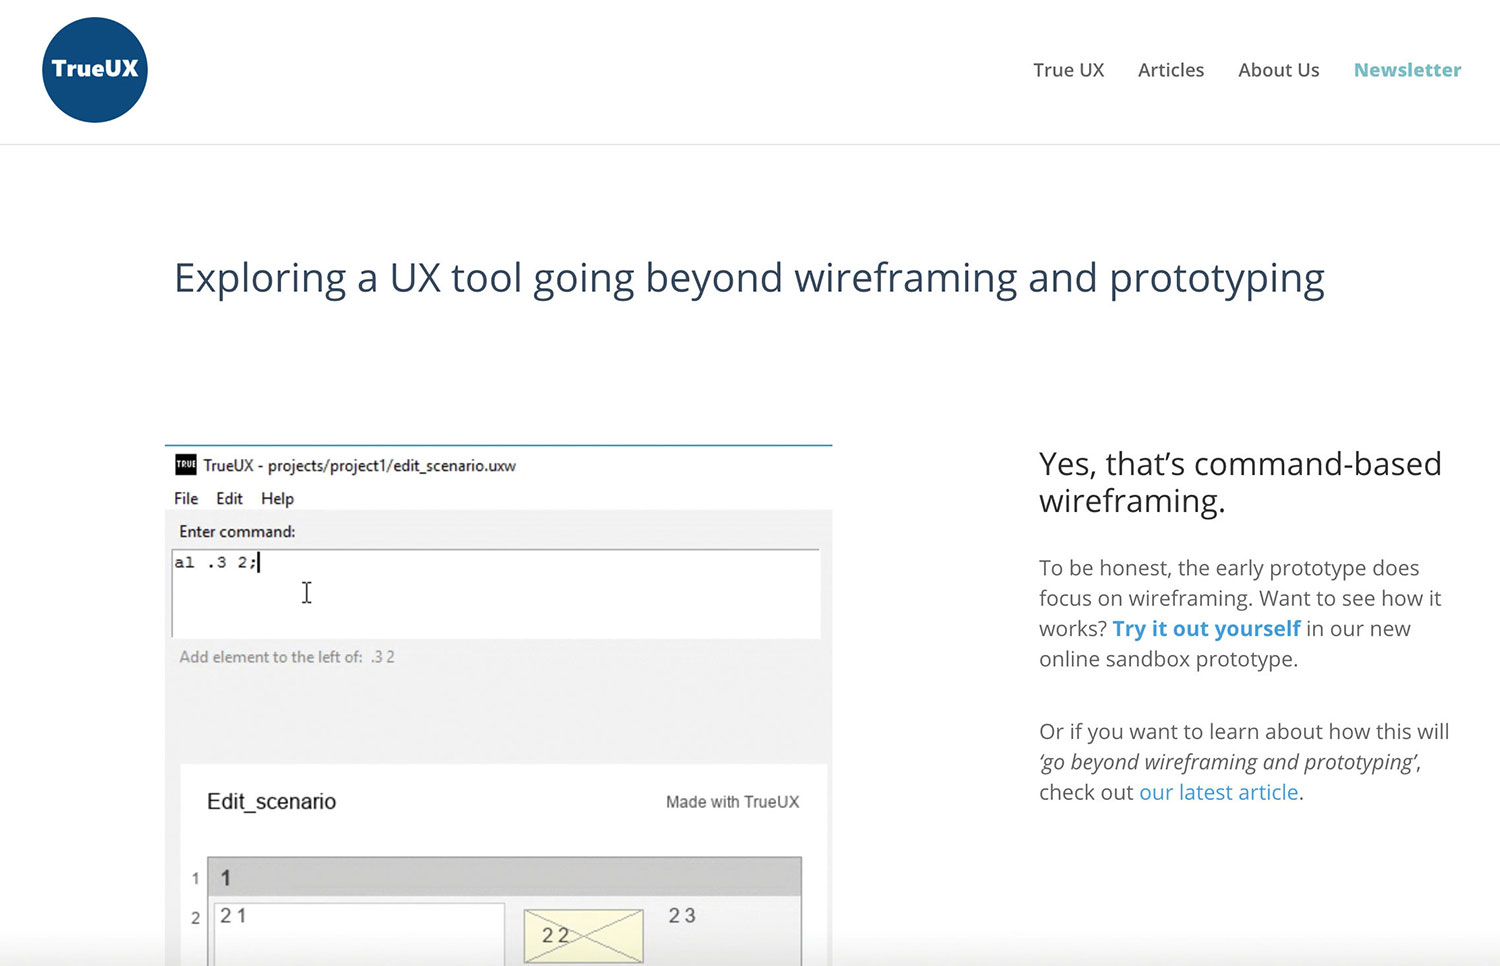Viewport: 1500px width, 966px height.
Task: Open 'our latest article' link
Action: point(1218,792)
